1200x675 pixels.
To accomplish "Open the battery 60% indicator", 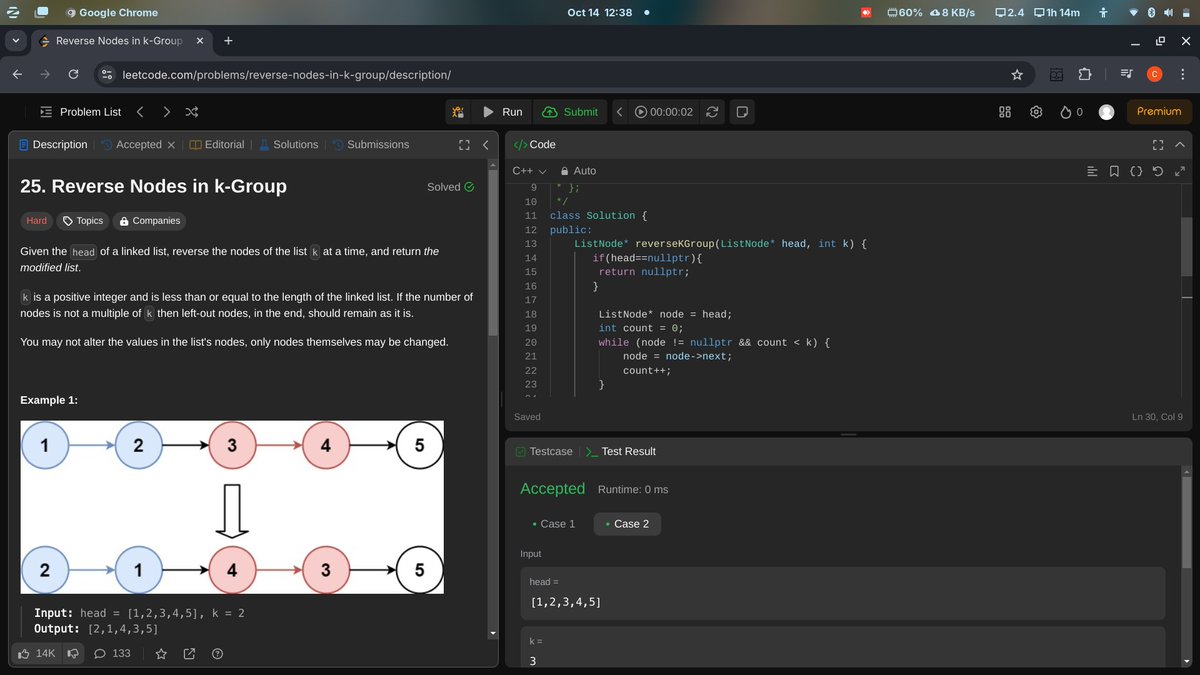I will click(x=905, y=12).
